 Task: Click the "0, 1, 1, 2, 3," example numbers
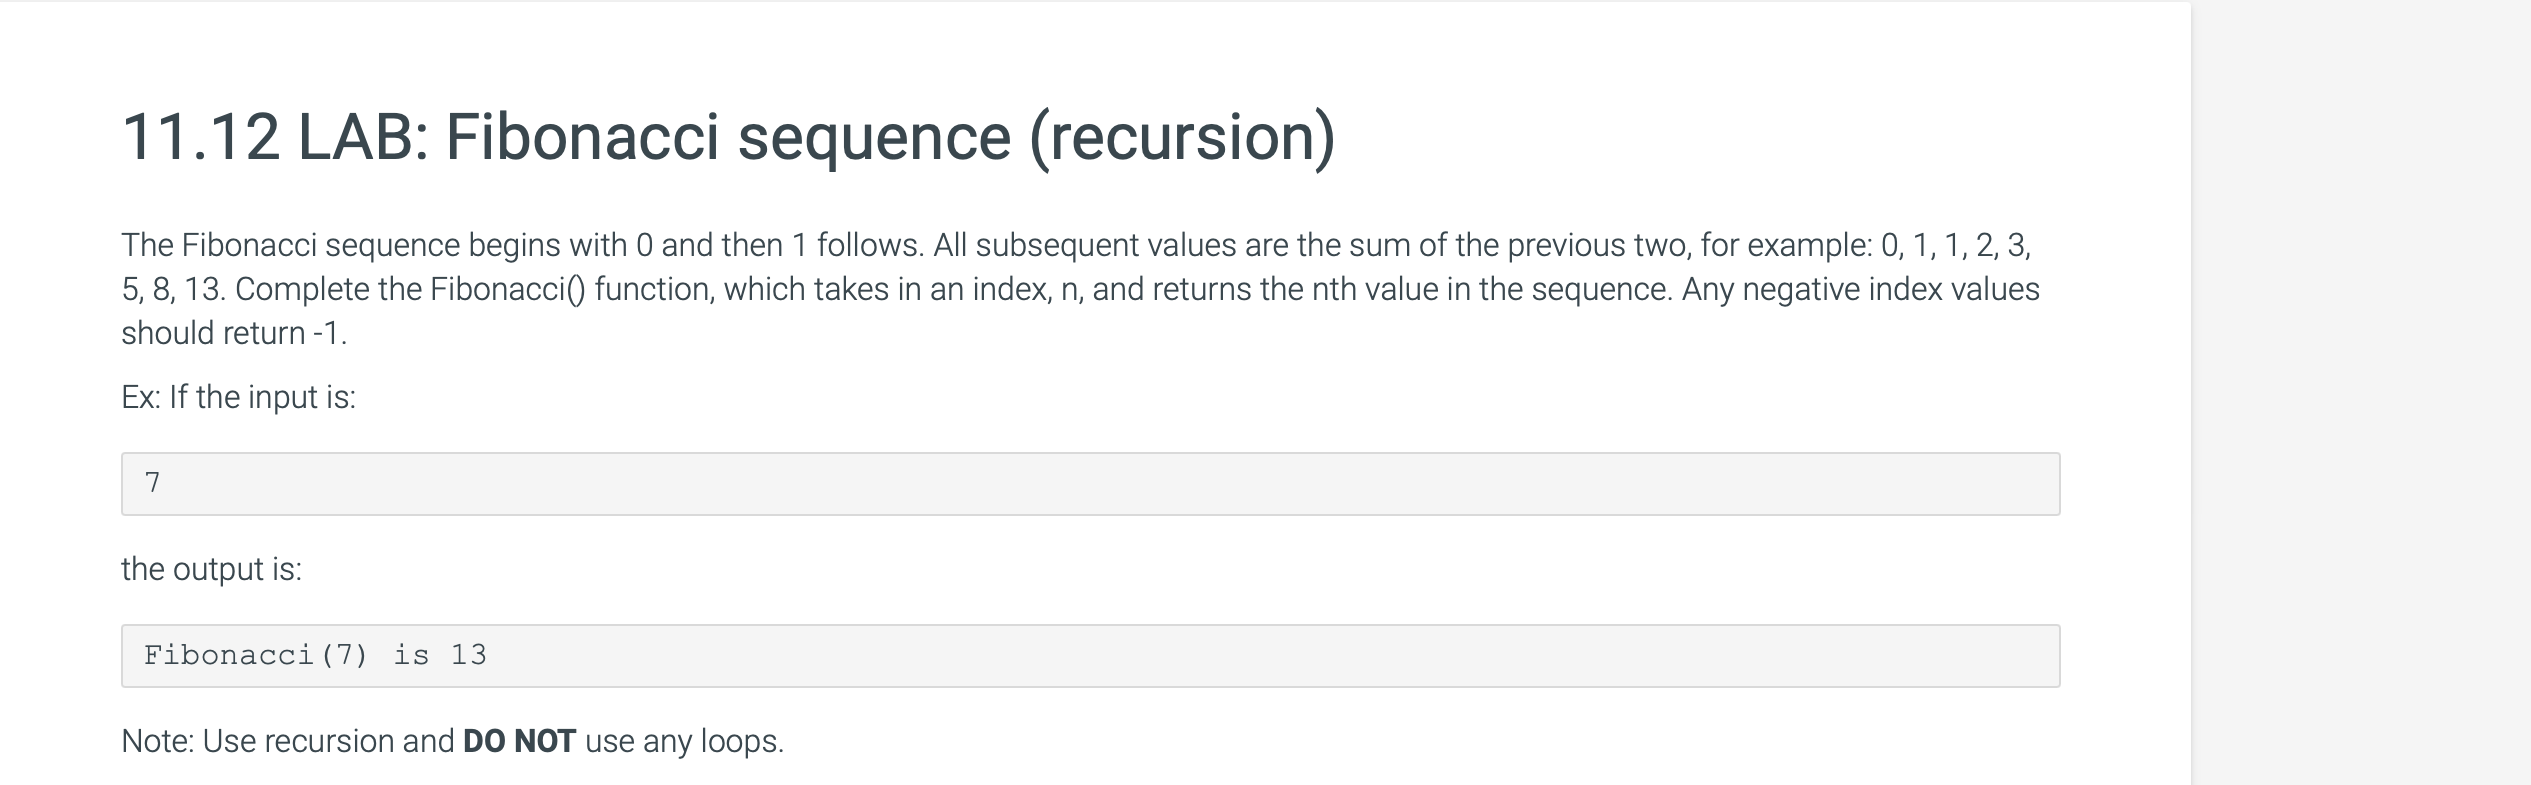1956,245
